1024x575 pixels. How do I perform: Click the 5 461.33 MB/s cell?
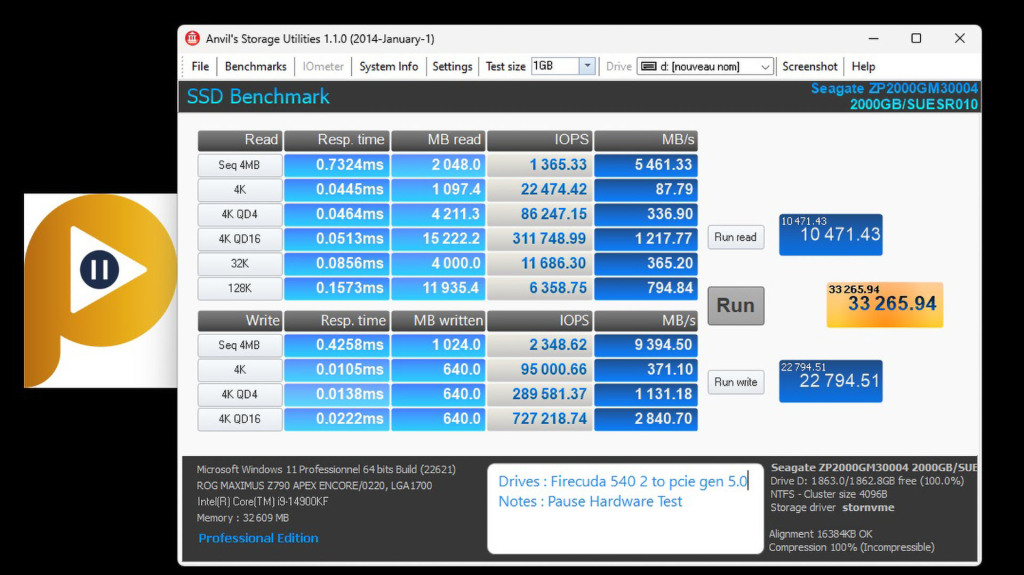tap(646, 165)
